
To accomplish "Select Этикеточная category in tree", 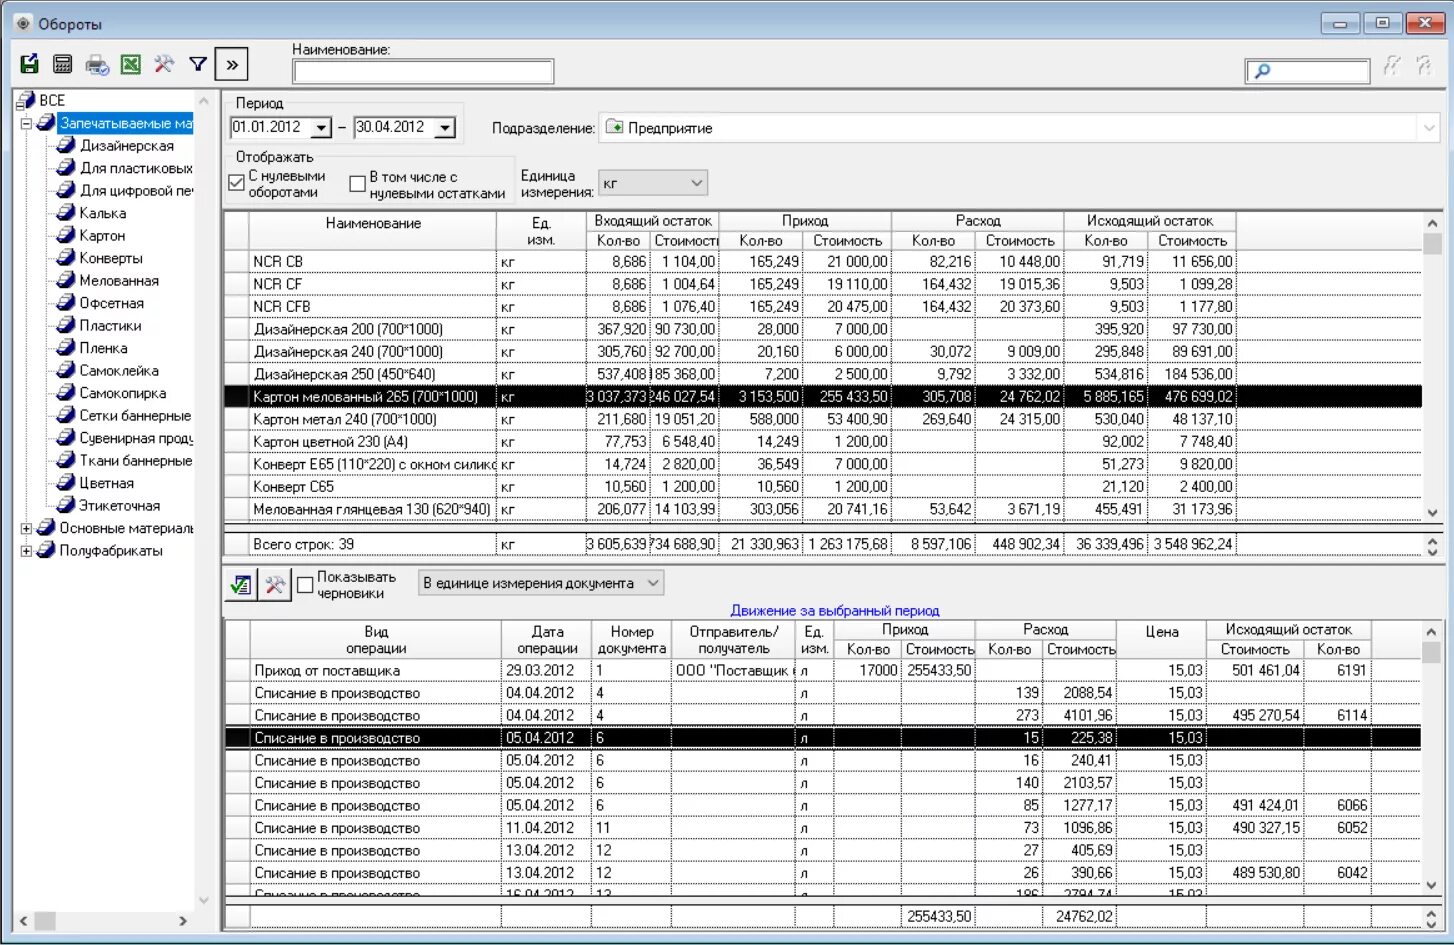I will (x=119, y=505).
